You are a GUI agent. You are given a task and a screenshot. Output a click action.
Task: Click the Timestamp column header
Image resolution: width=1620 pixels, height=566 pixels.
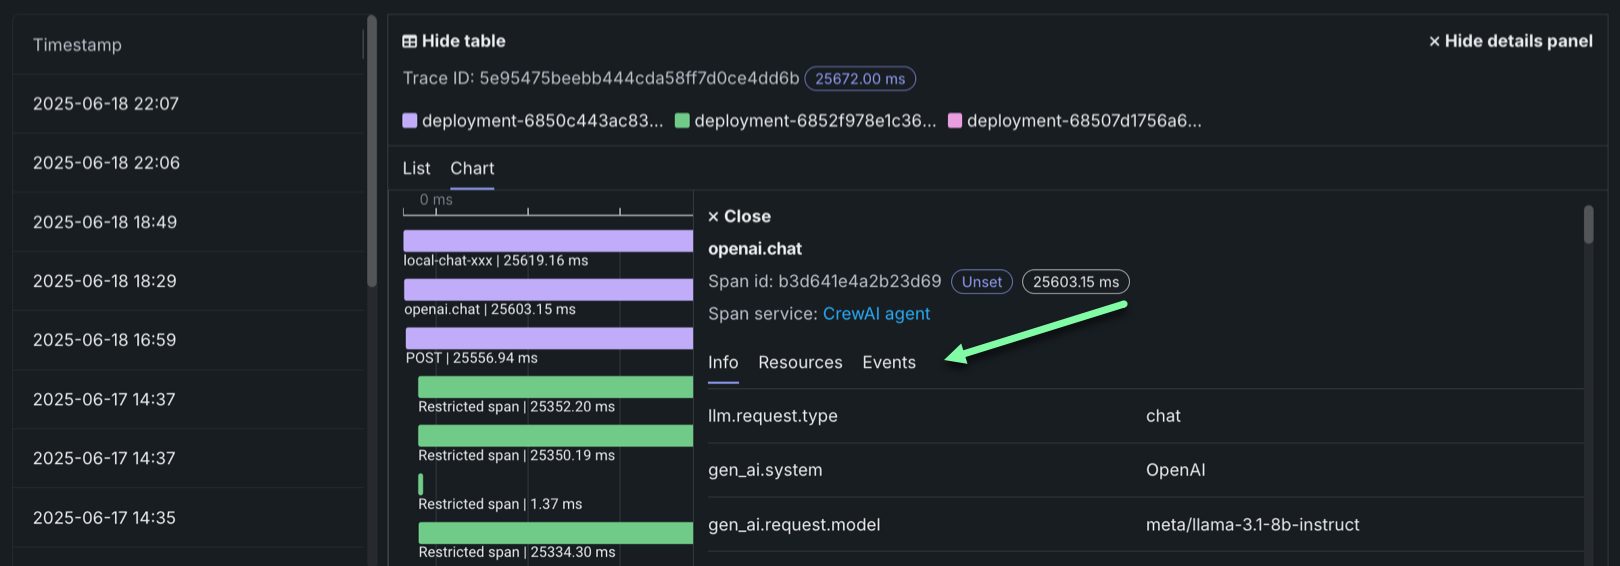(77, 45)
